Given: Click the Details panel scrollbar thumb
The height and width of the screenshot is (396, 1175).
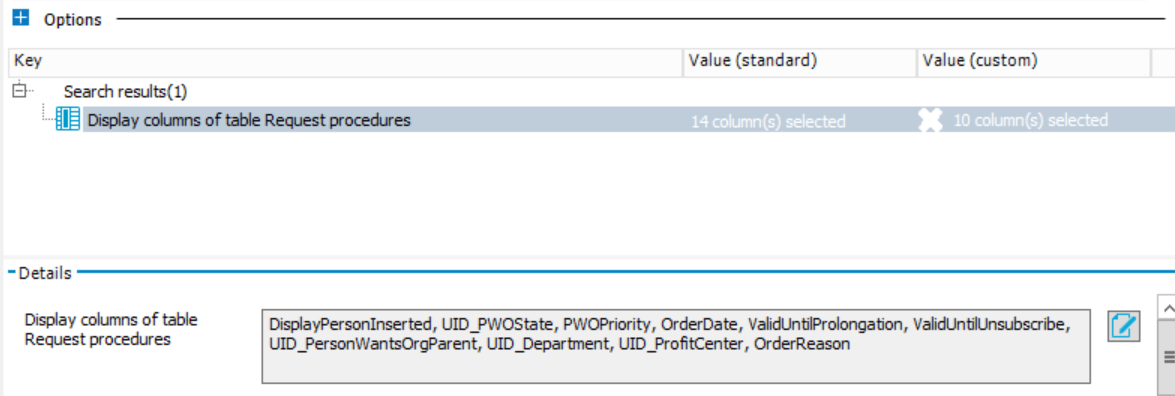Looking at the screenshot, I should [1167, 357].
